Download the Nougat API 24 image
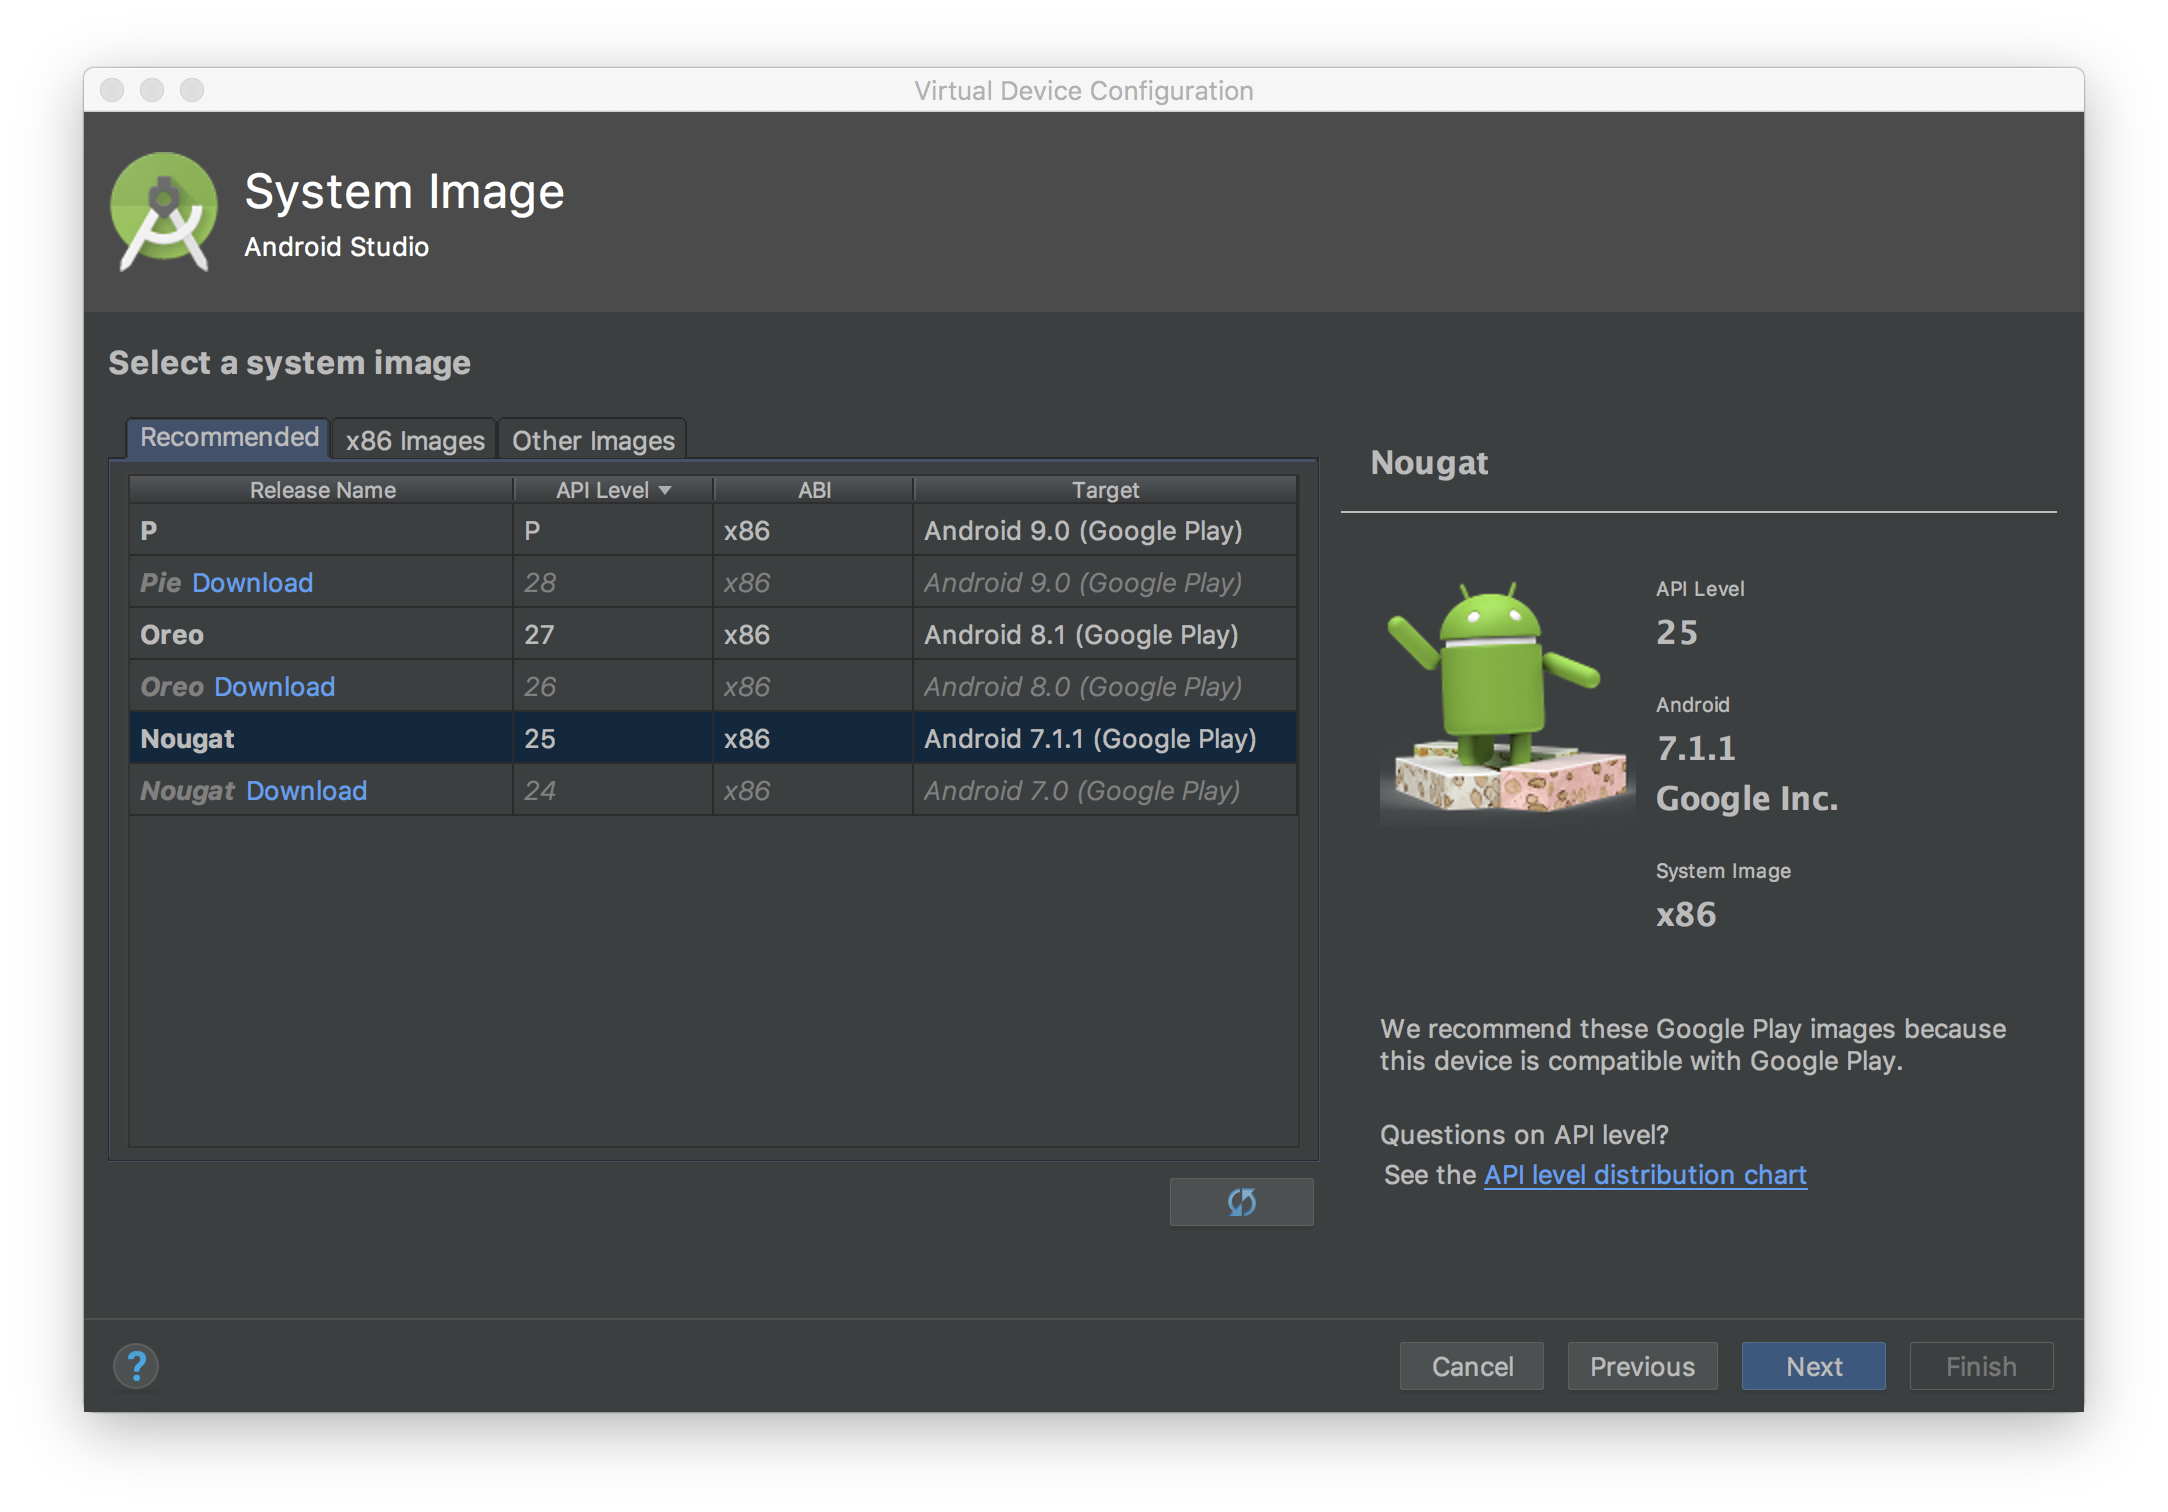 pos(306,791)
